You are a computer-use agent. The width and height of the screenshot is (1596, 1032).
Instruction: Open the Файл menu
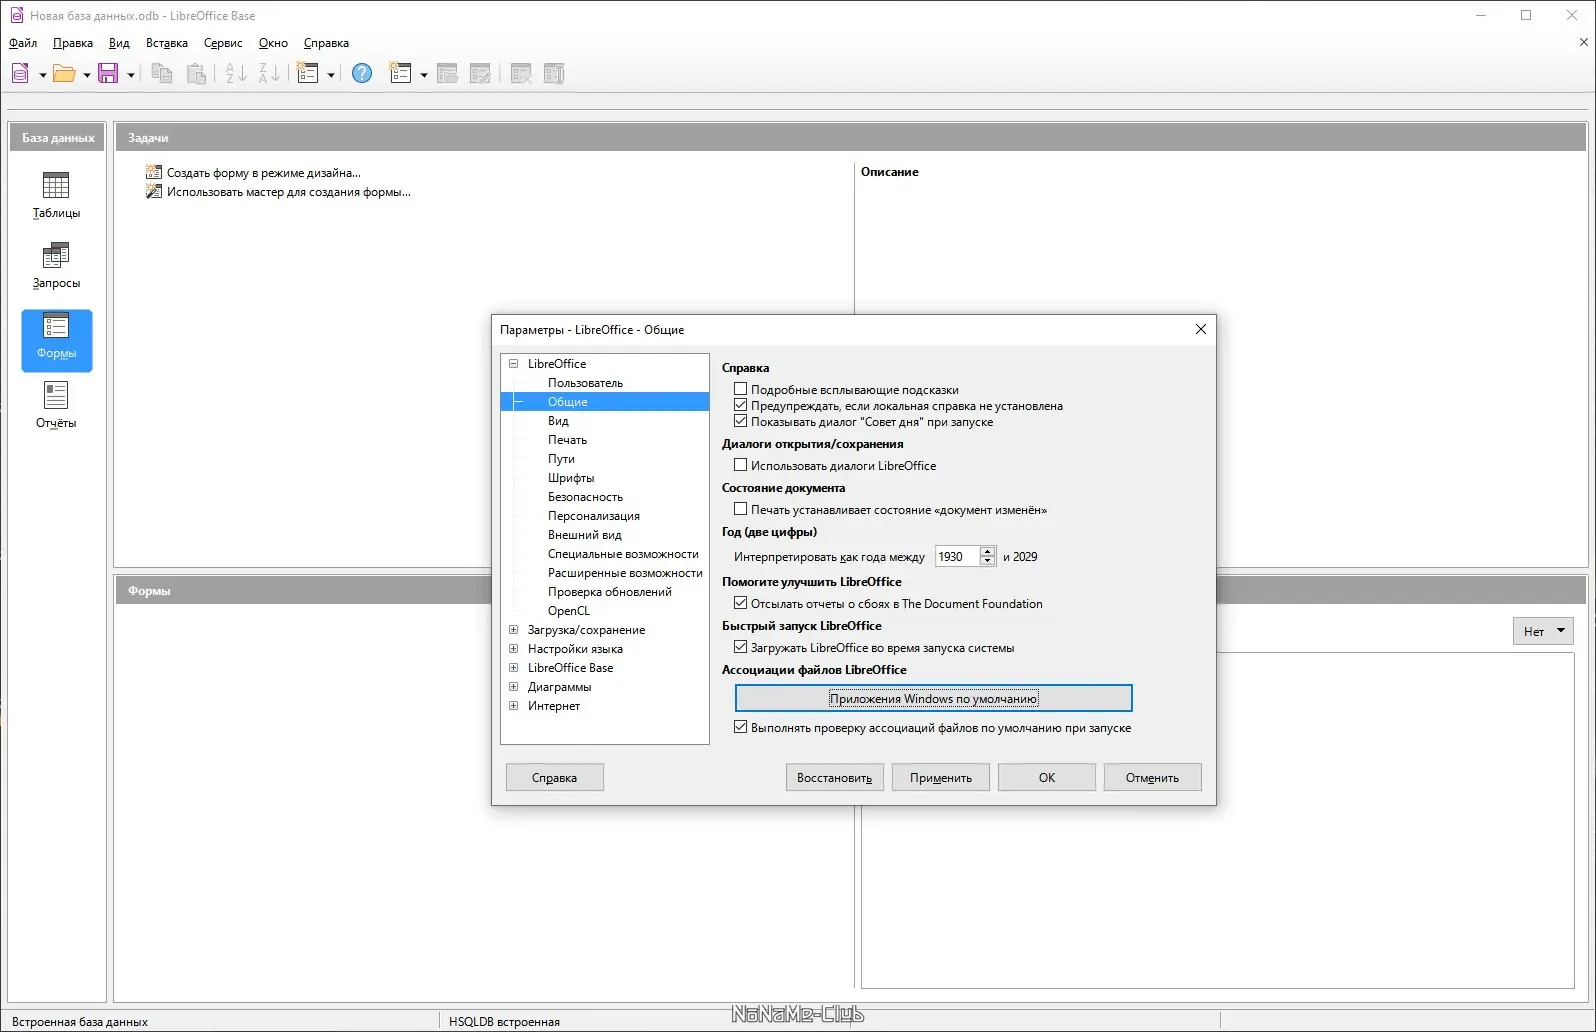(x=23, y=43)
